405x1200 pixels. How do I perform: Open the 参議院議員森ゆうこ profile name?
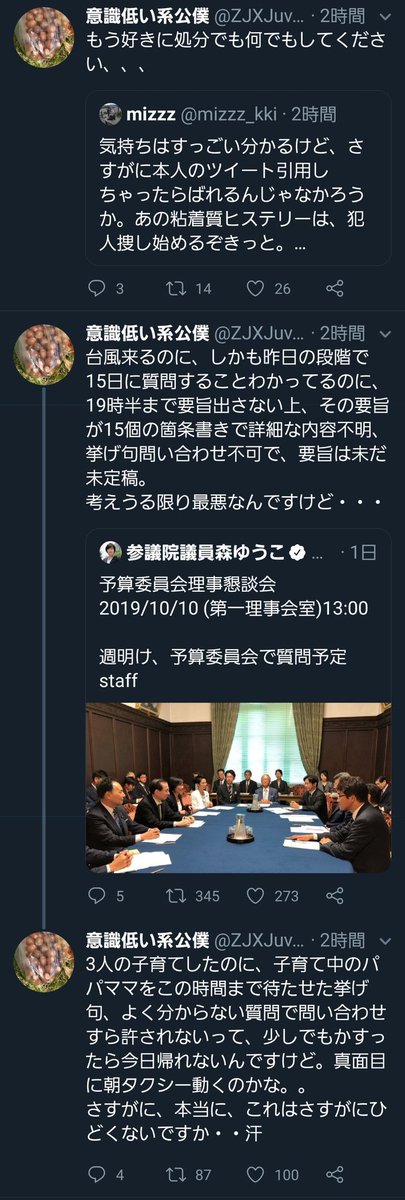point(206,552)
